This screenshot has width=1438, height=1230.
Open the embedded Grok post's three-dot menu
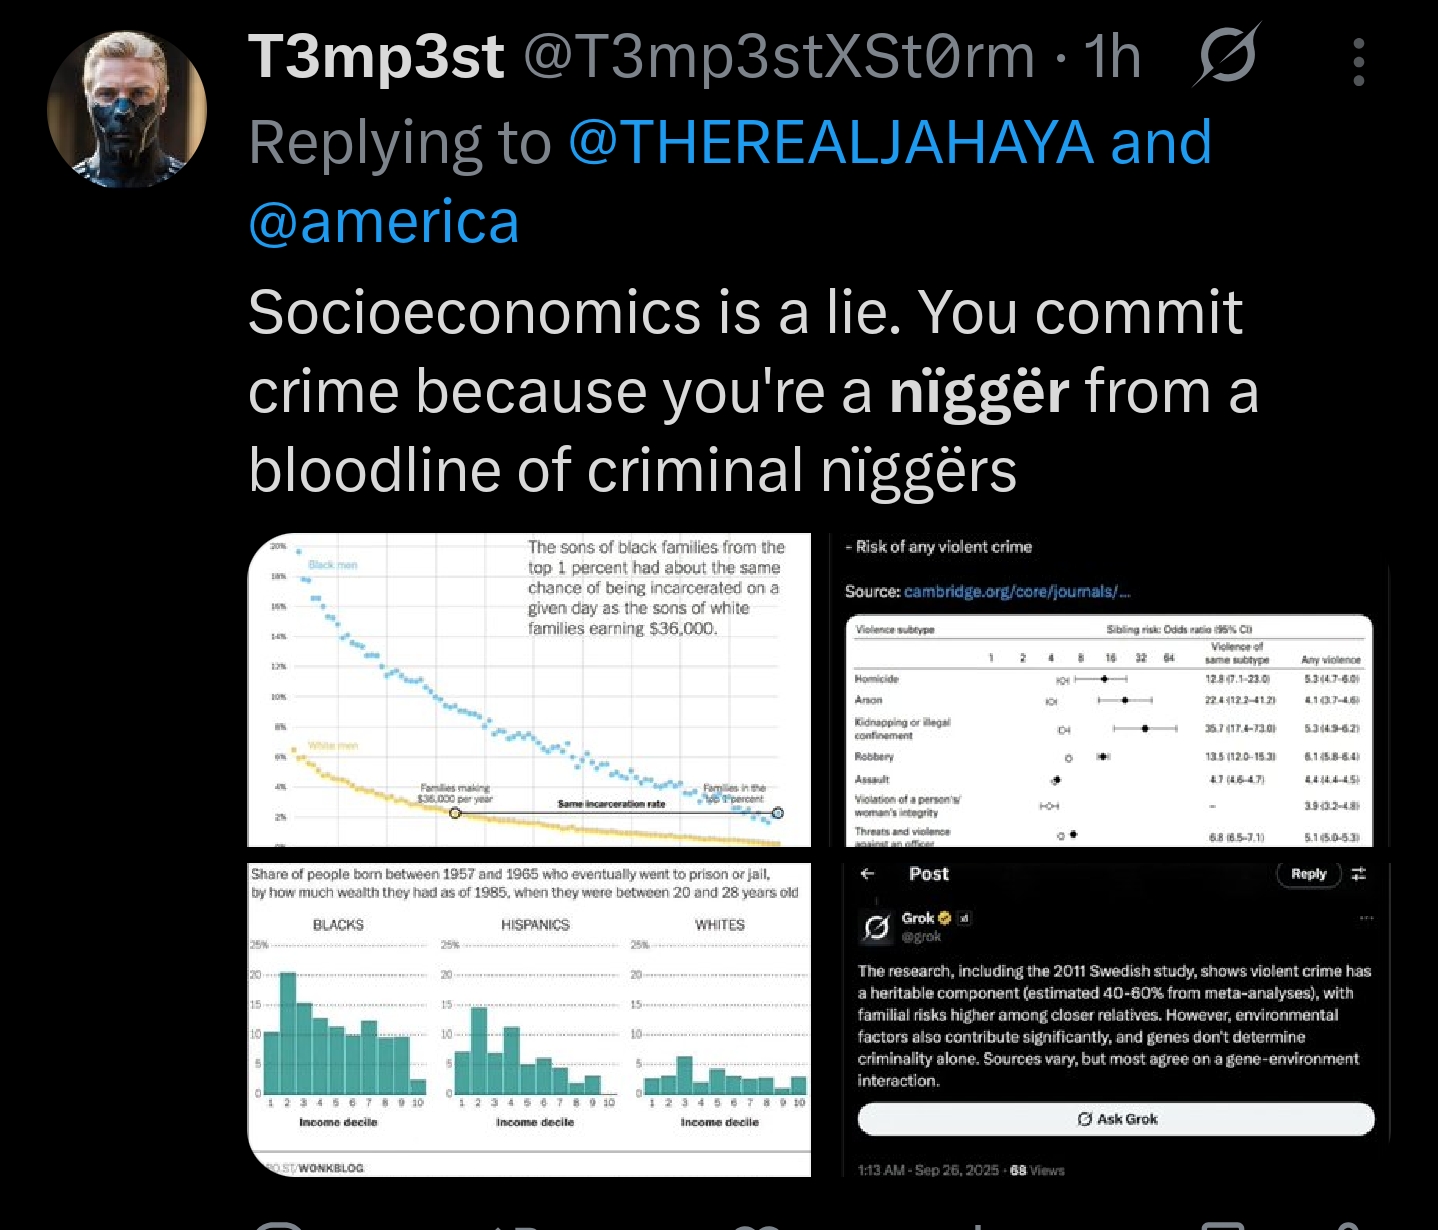(1366, 918)
